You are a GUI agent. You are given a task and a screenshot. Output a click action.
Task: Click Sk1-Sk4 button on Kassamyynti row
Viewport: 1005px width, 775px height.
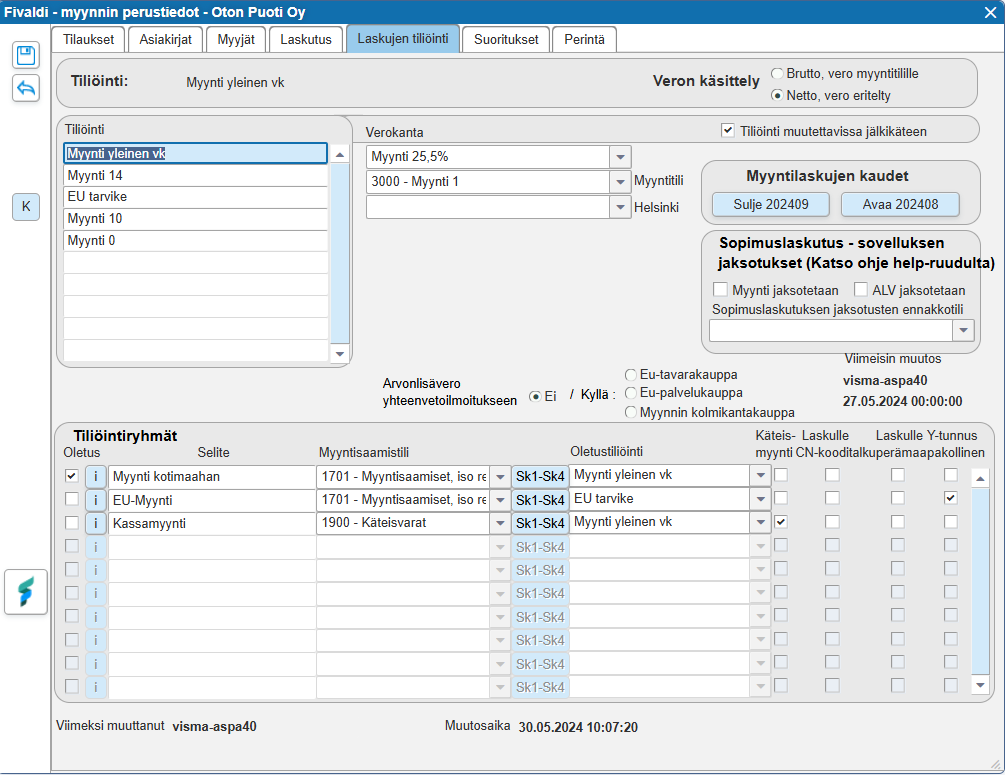[540, 523]
